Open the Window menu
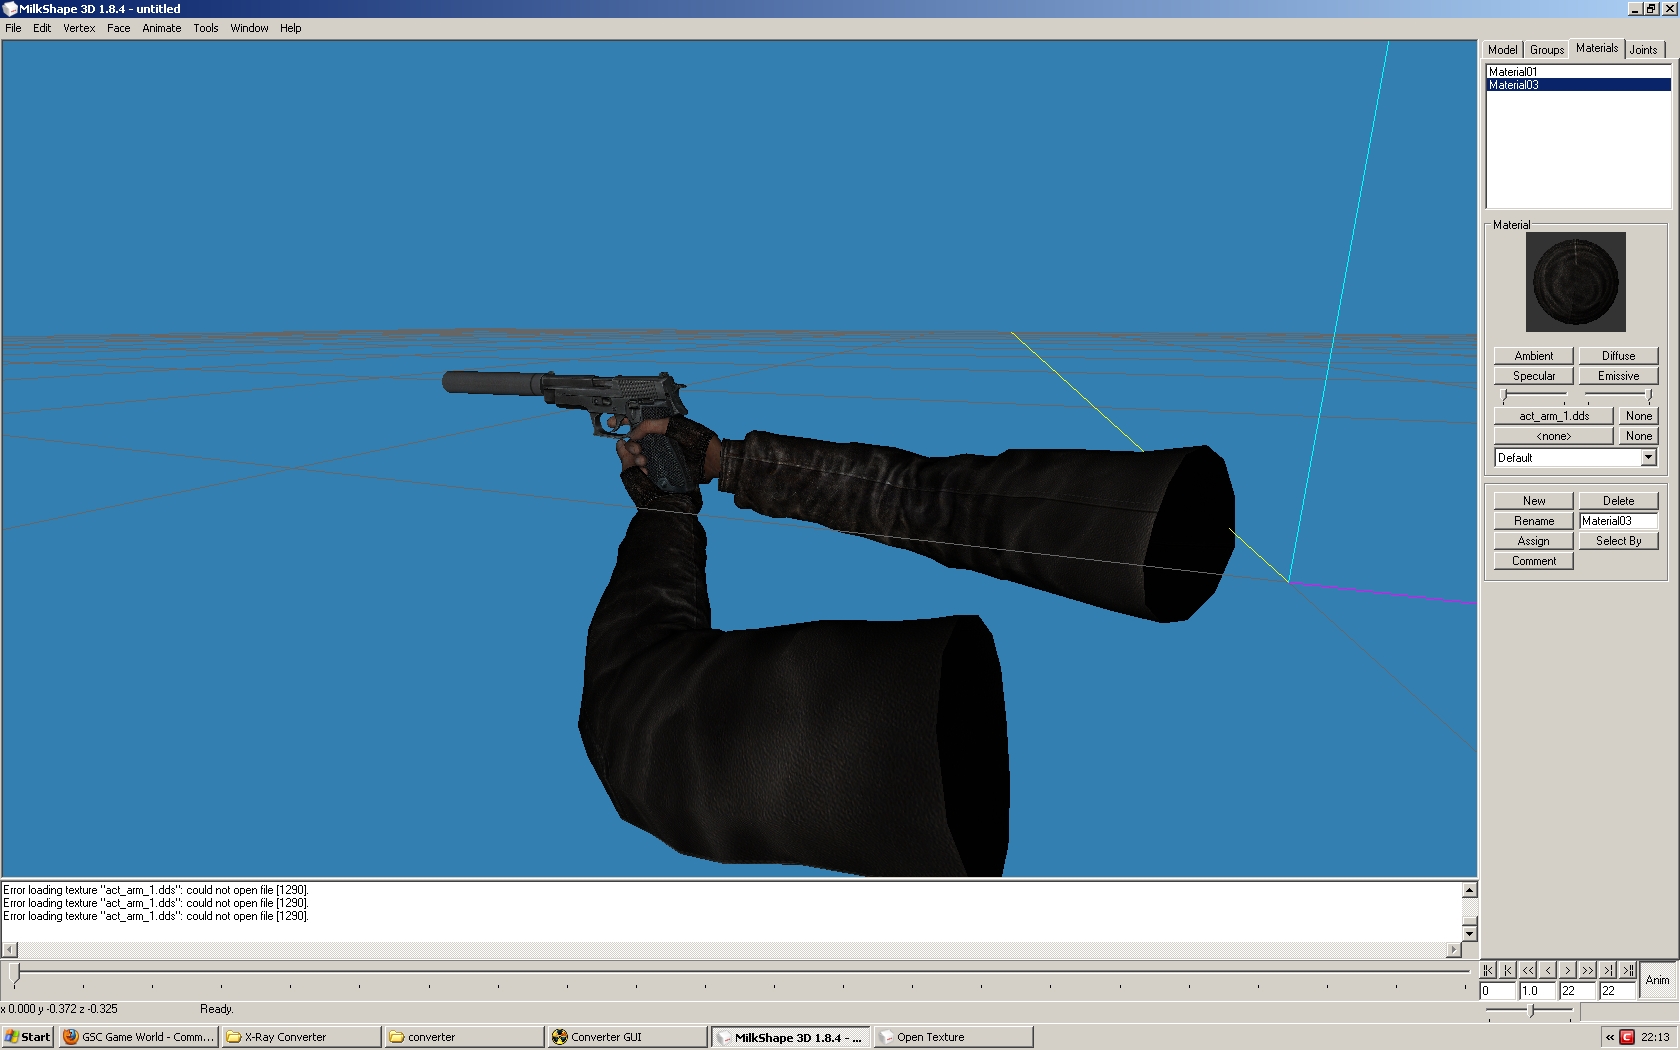1680x1050 pixels. [x=249, y=28]
